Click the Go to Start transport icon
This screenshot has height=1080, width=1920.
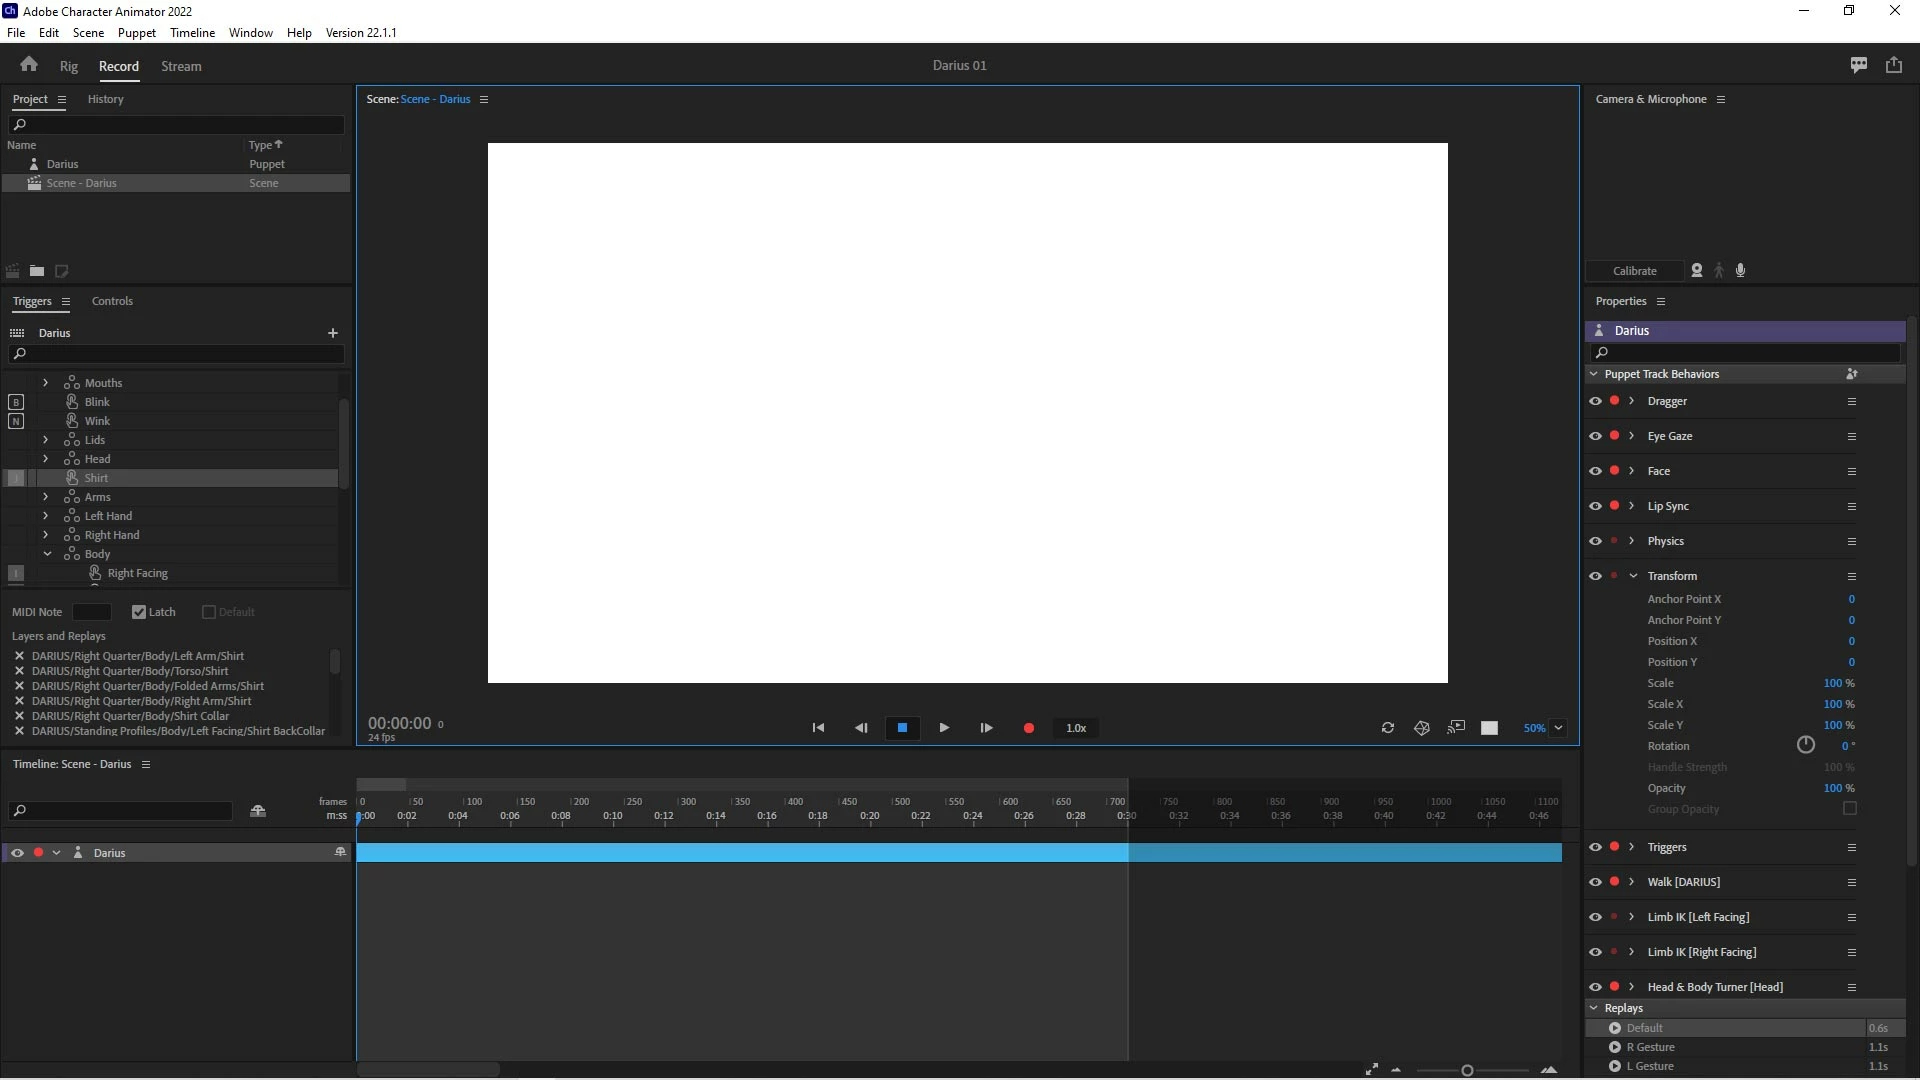pos(818,728)
